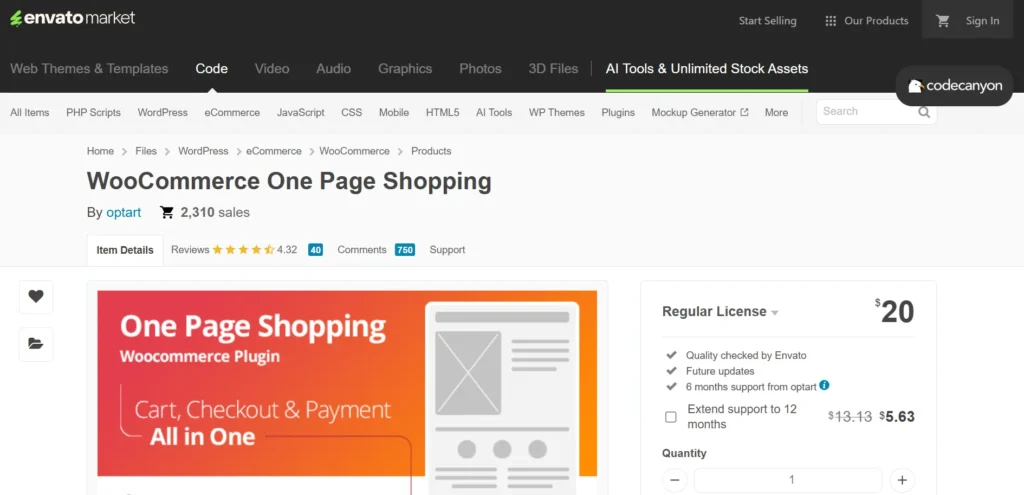Click eCommerce in the breadcrumb
The width and height of the screenshot is (1024, 495).
pyautogui.click(x=274, y=151)
